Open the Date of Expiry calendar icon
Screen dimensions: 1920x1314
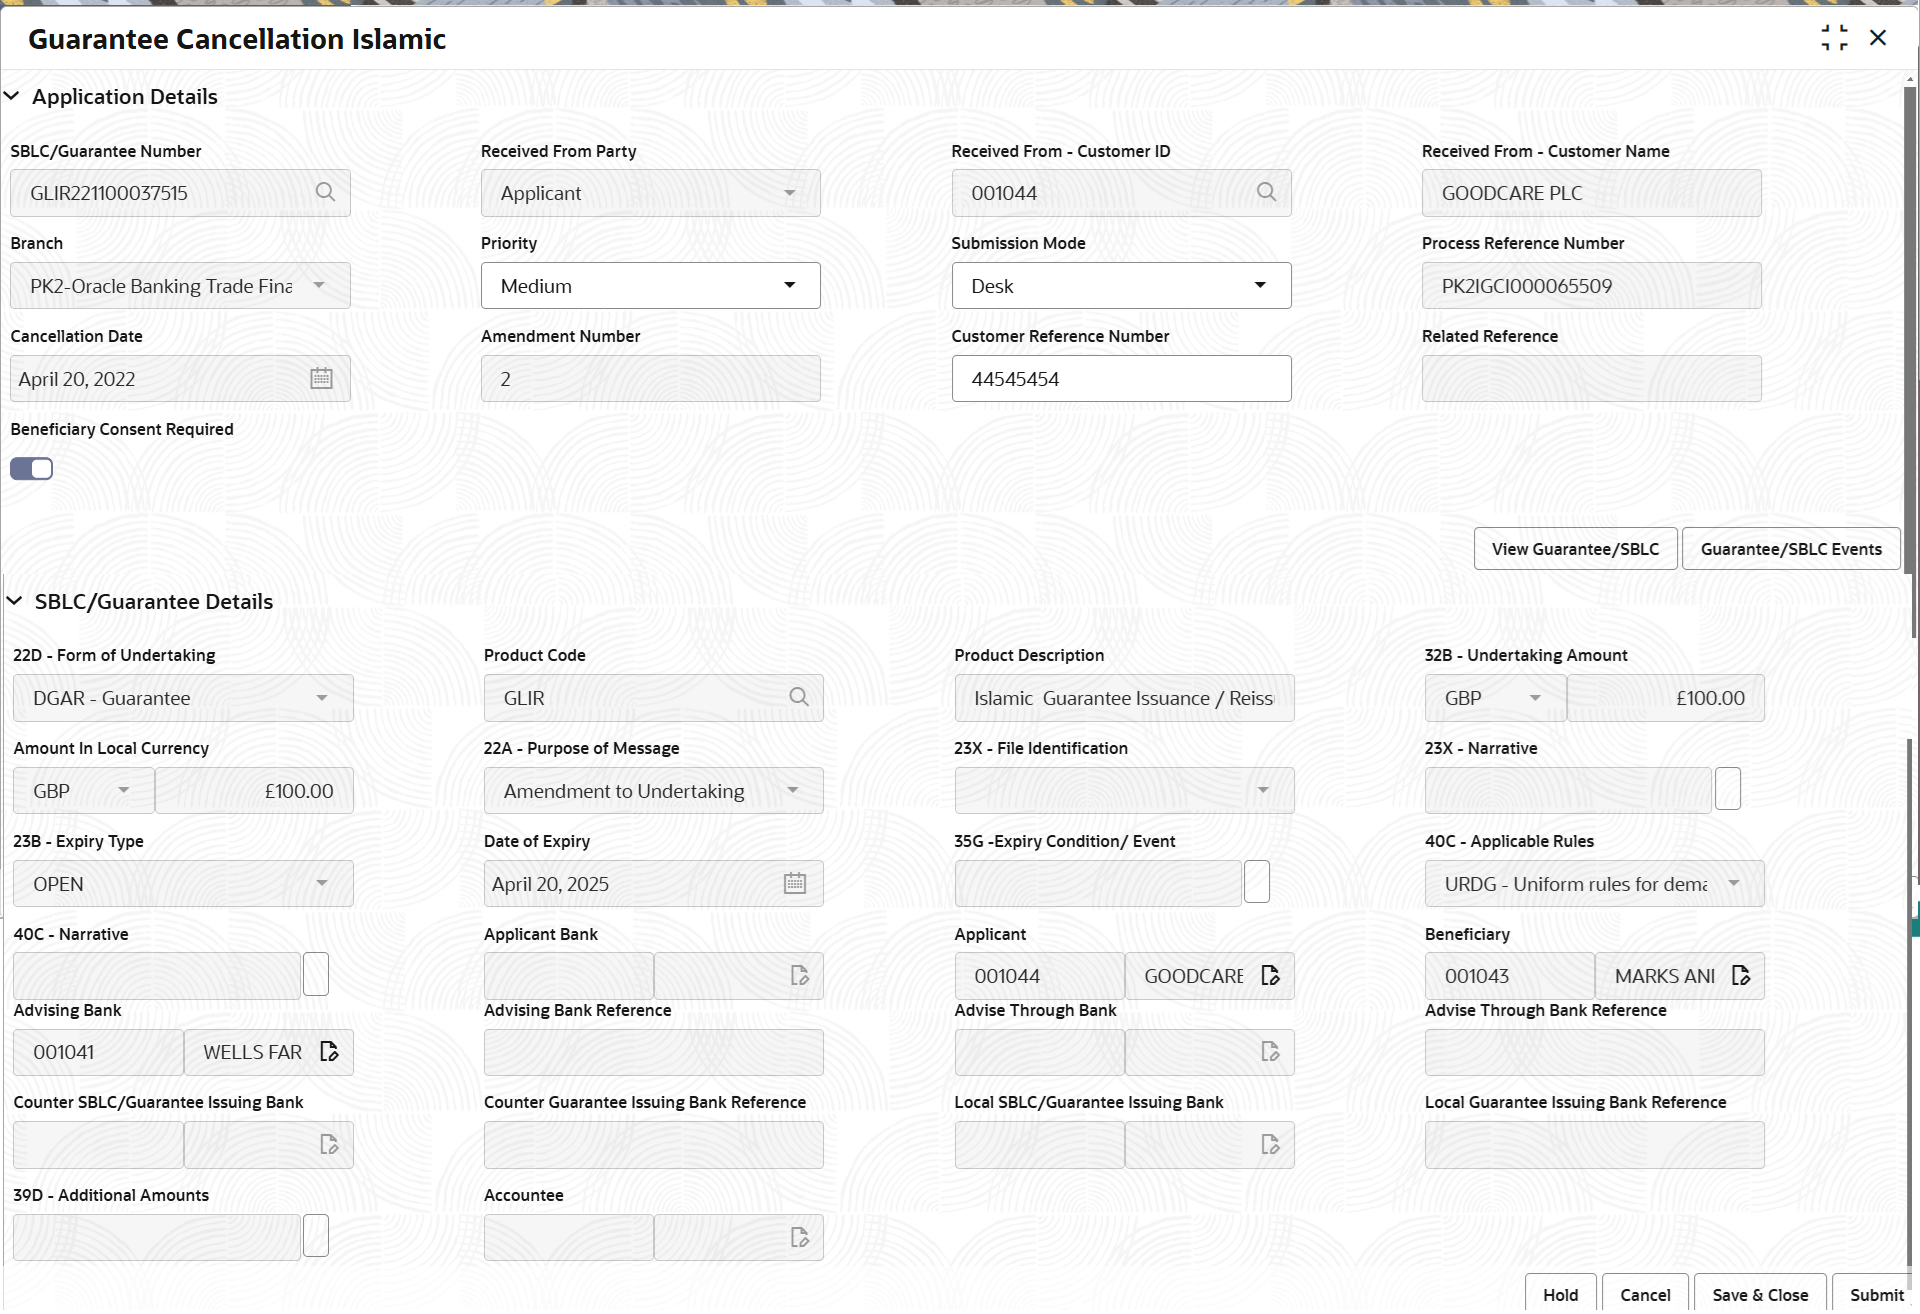pyautogui.click(x=794, y=883)
